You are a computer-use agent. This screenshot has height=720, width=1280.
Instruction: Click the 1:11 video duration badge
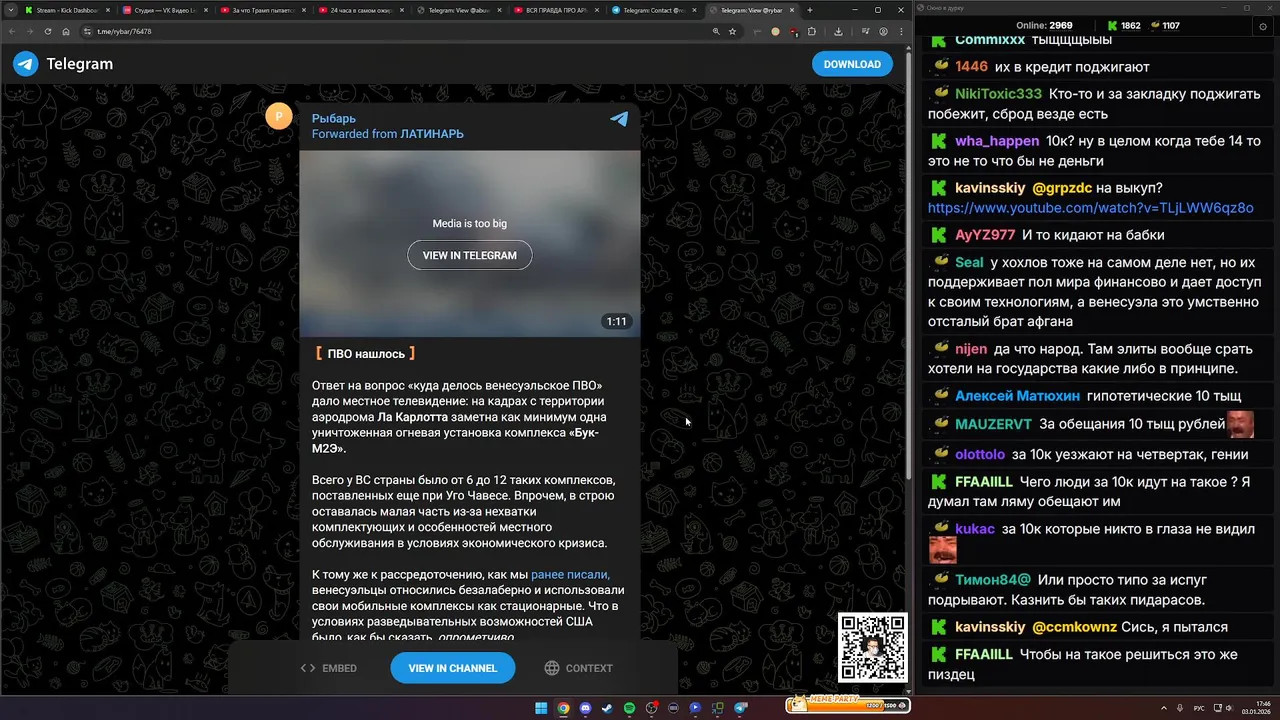[x=616, y=322]
